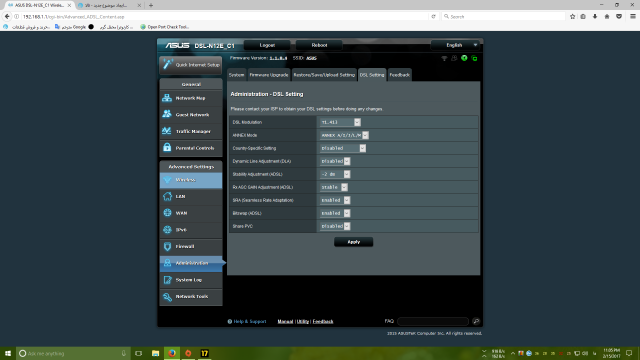Click Firefox icon in taskbar
Image resolution: width=640 pixels, height=360 pixels.
[x=172, y=353]
